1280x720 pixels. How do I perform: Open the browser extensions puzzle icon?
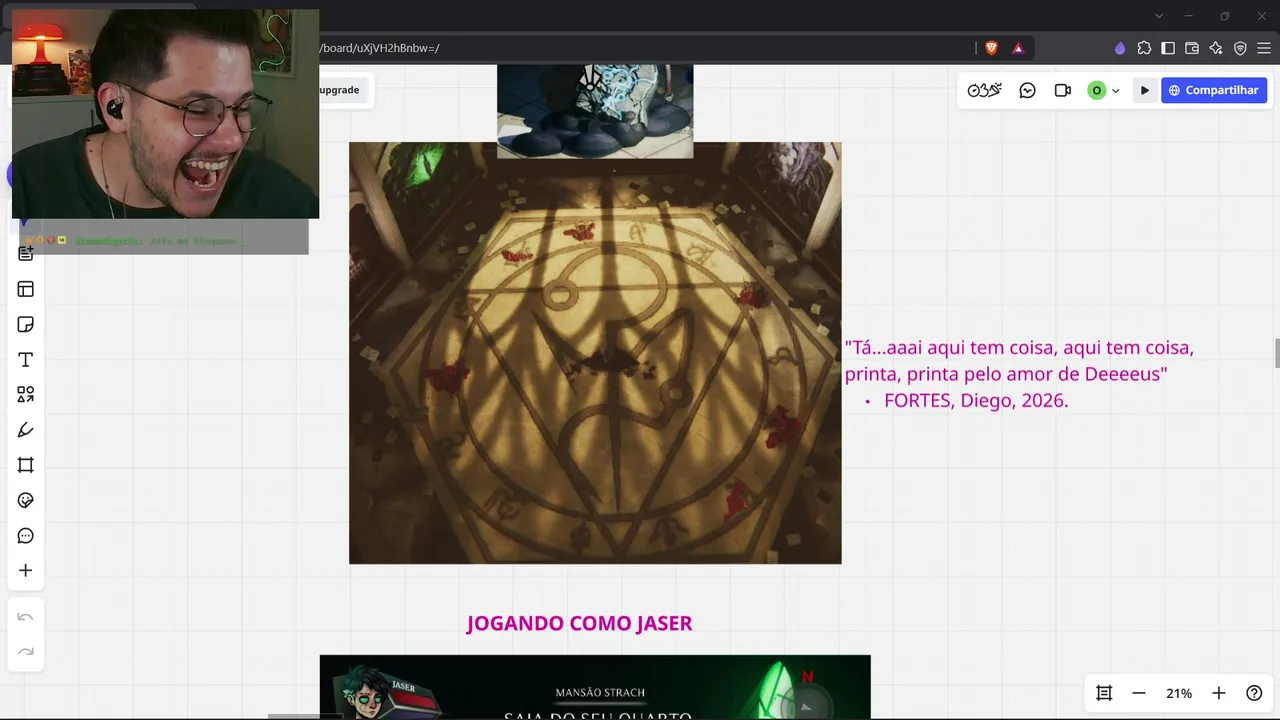click(x=1144, y=48)
